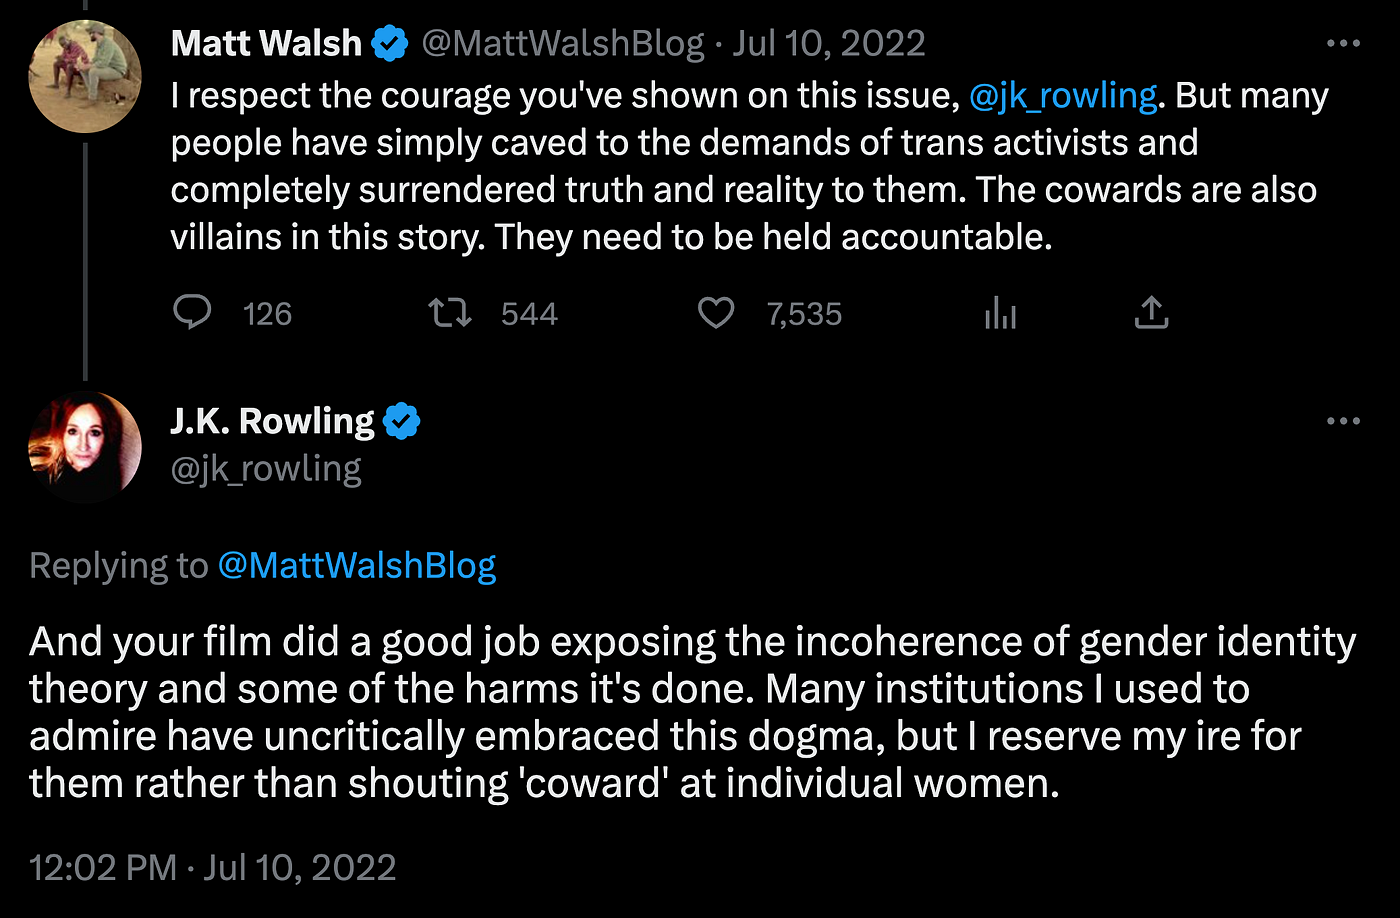Open more options menu on J.K. Rowling's tweet
Screen dimensions: 1400x918
pyautogui.click(x=1343, y=422)
